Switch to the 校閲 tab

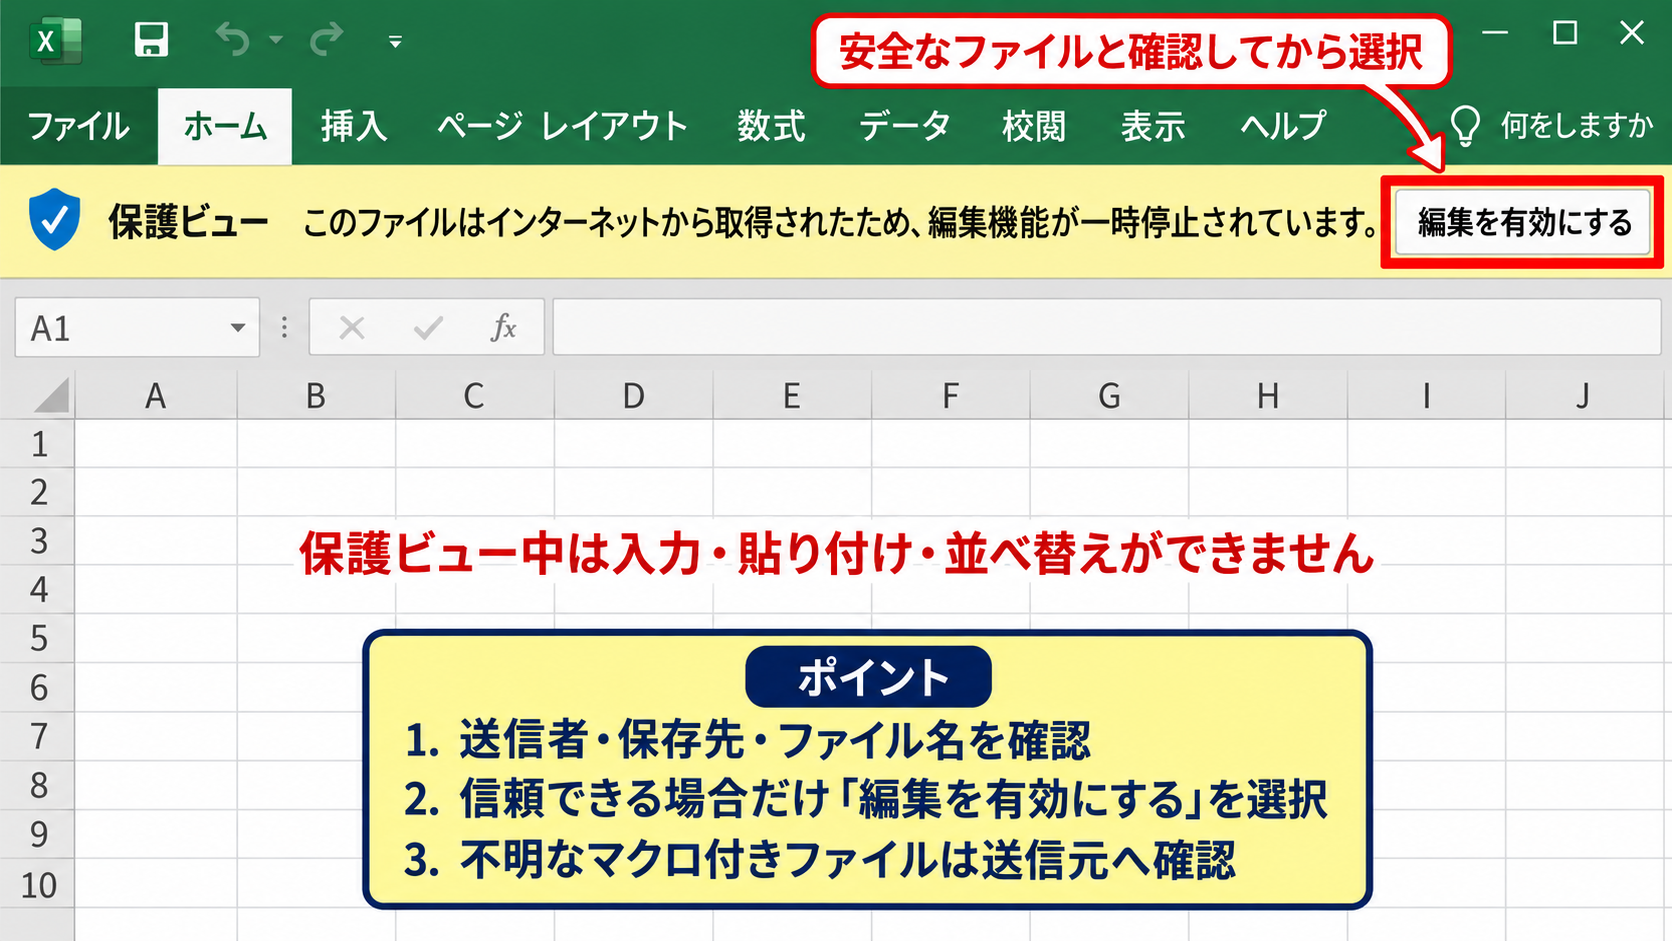coord(1034,126)
